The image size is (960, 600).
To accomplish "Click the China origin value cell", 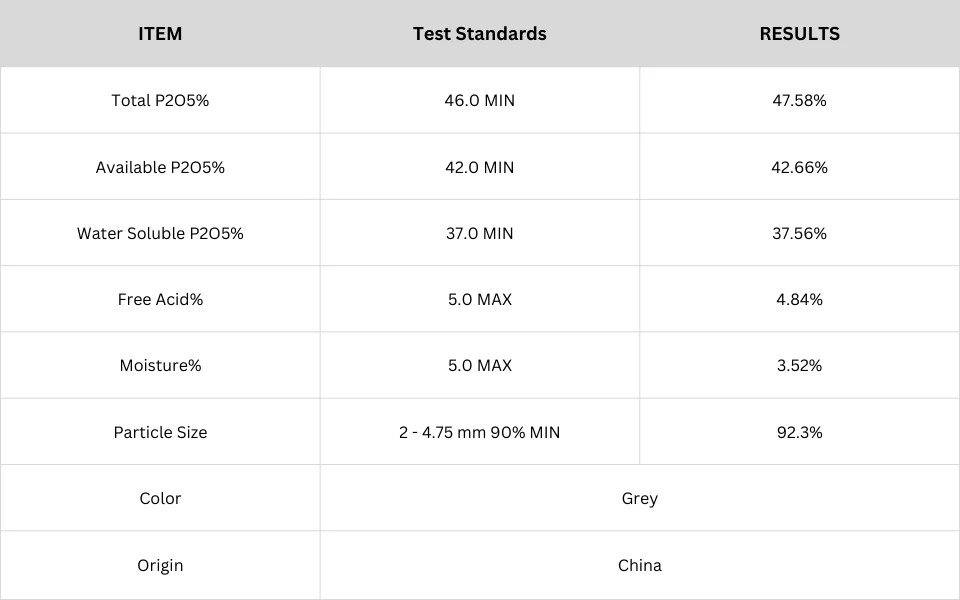I will (x=640, y=565).
